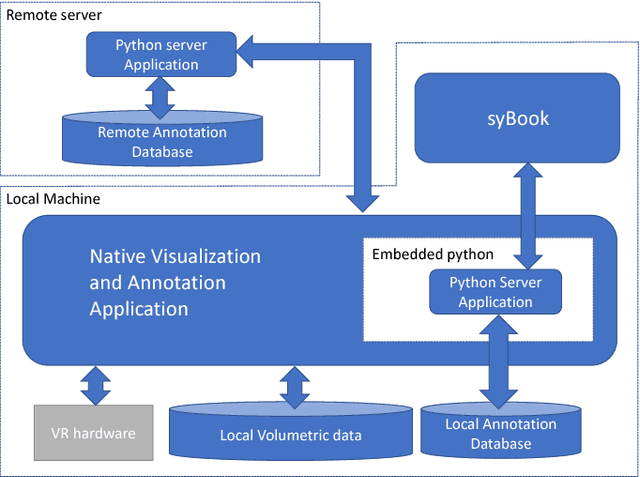Click double arrow above Local Volumetric data
The height and width of the screenshot is (477, 640).
tap(294, 386)
